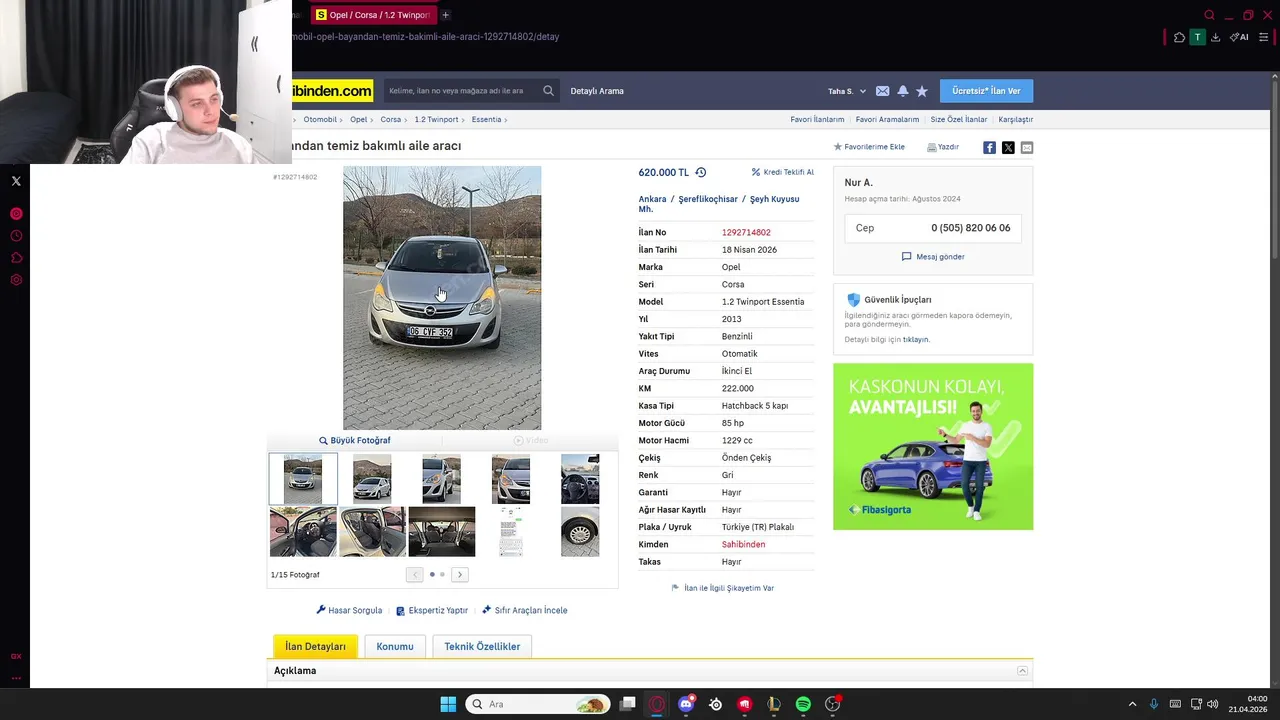The height and width of the screenshot is (720, 1280).
Task: Show hidden system tray icons
Action: 1132,704
